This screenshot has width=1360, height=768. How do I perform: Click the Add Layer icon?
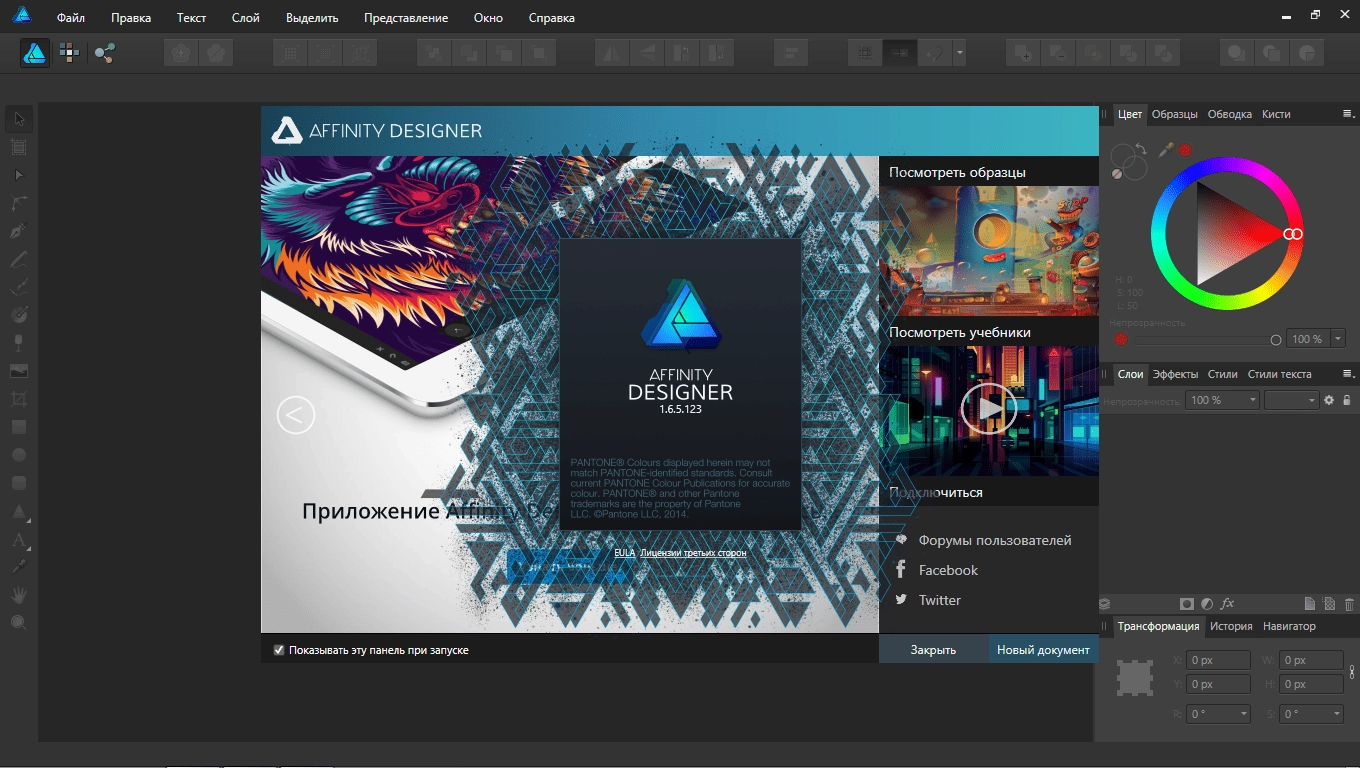1309,604
